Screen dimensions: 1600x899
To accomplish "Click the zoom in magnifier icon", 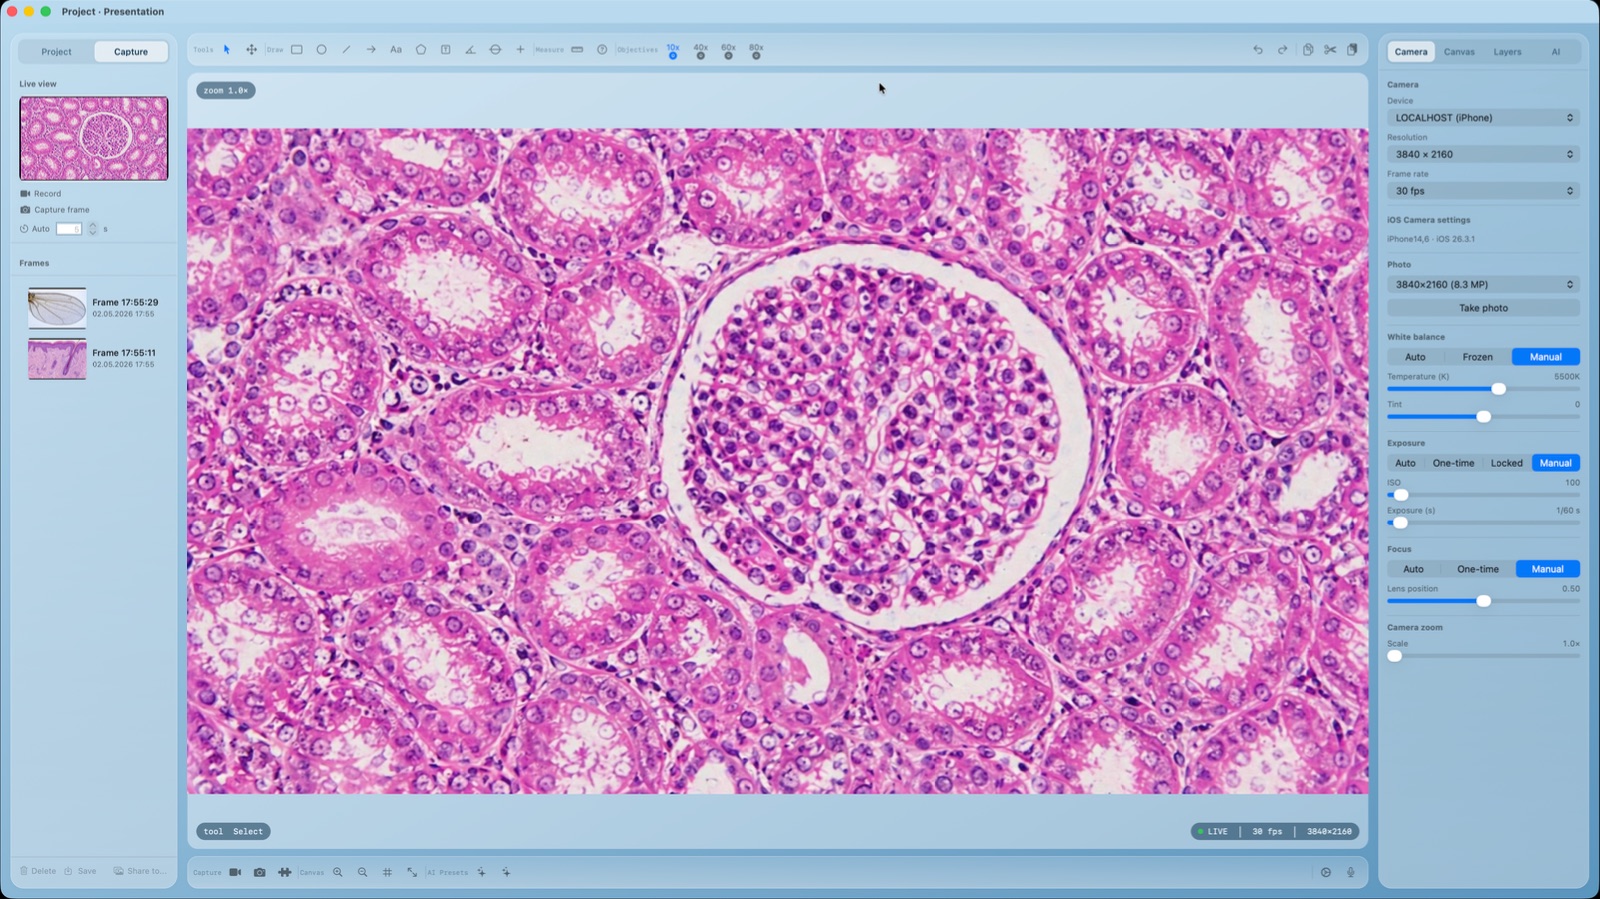I will coord(338,872).
